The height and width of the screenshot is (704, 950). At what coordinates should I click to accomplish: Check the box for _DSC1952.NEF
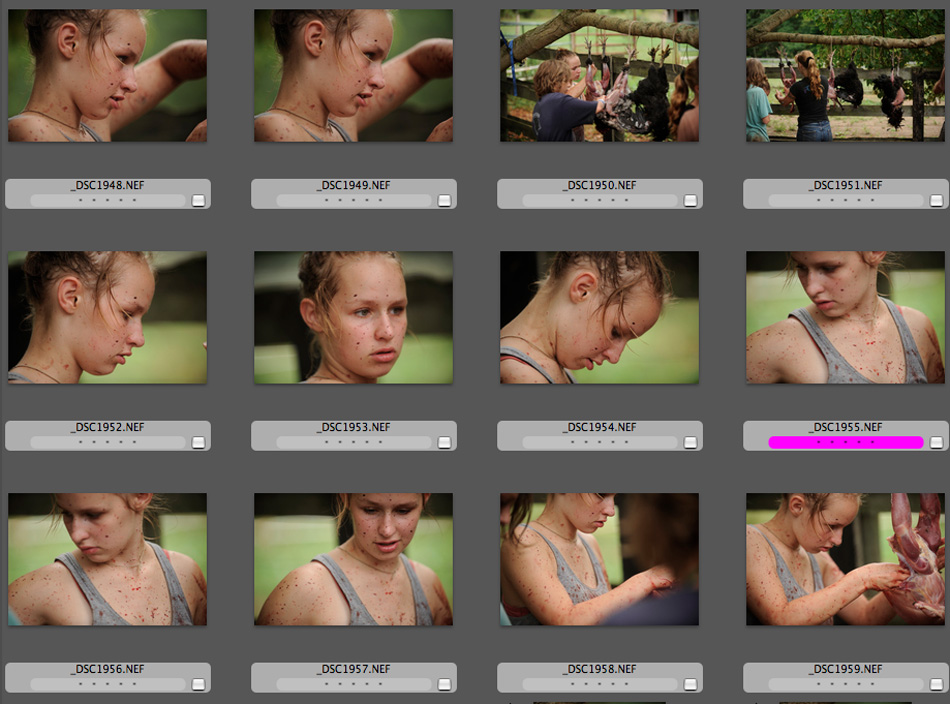(x=198, y=442)
